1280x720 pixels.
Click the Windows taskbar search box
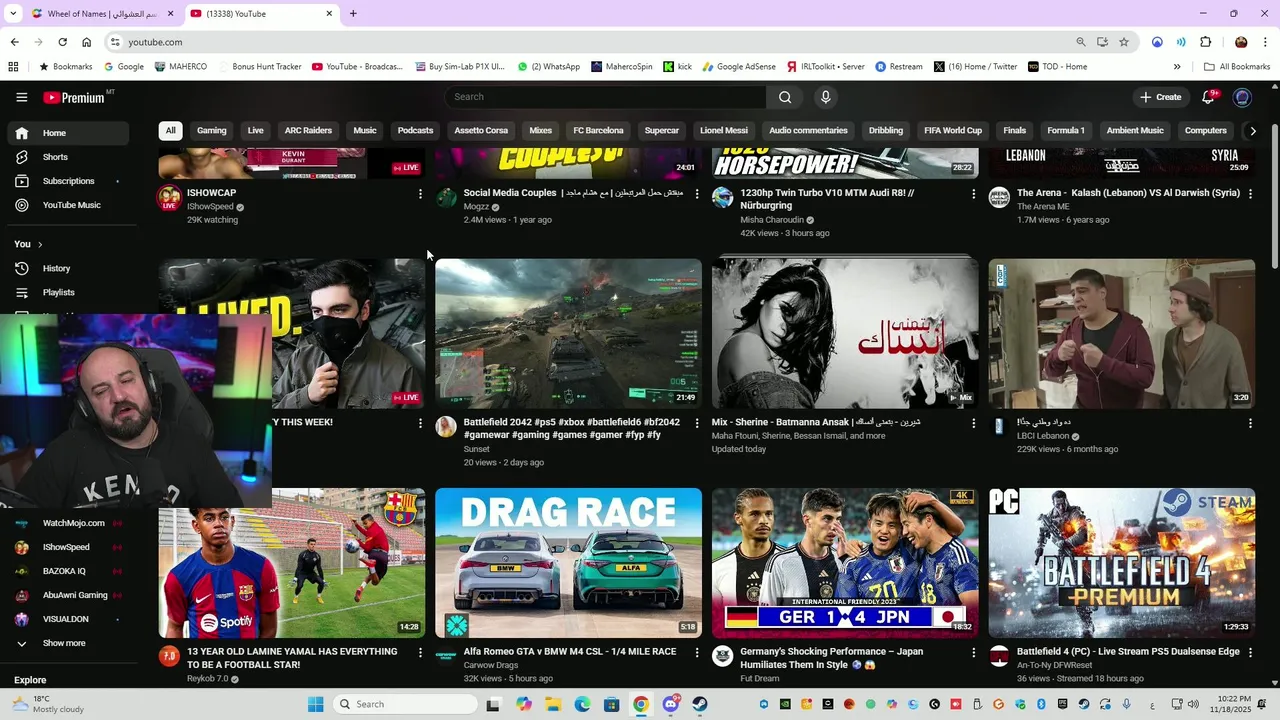point(405,704)
